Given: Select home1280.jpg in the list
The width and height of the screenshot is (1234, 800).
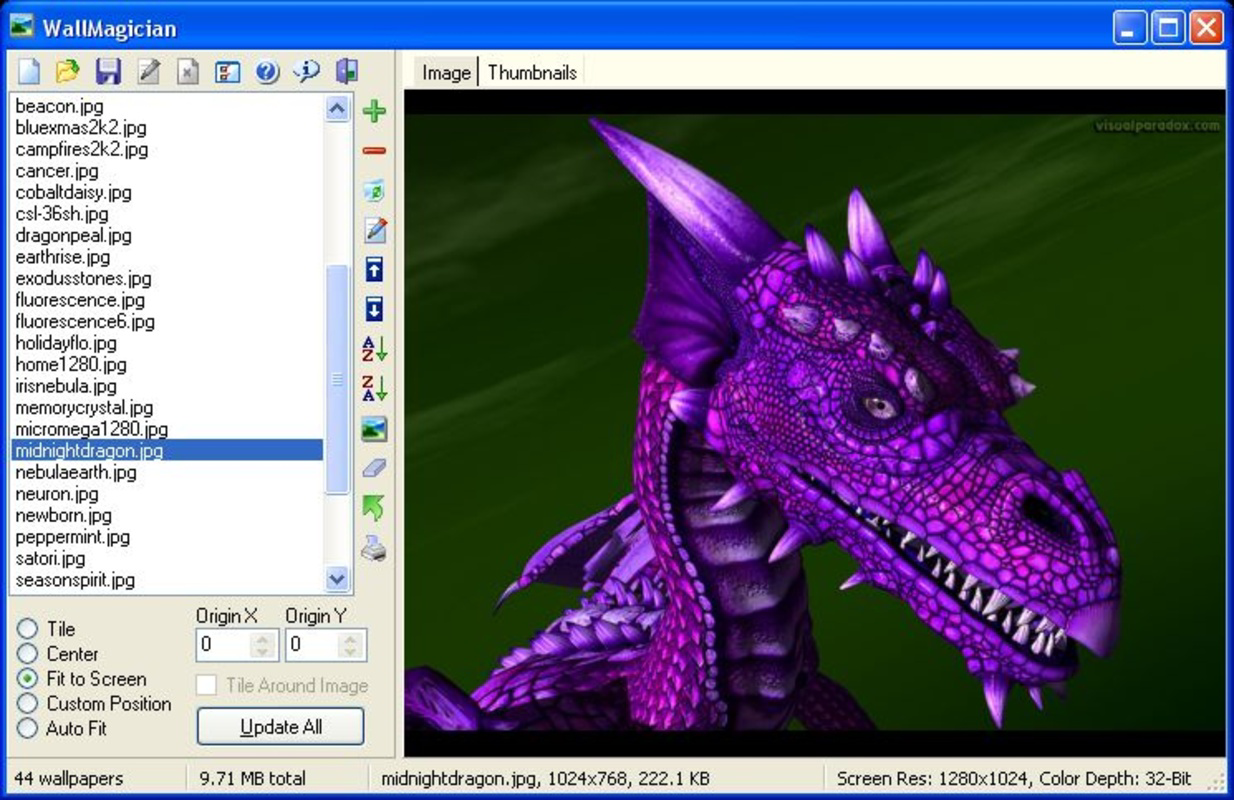Looking at the screenshot, I should [x=167, y=365].
